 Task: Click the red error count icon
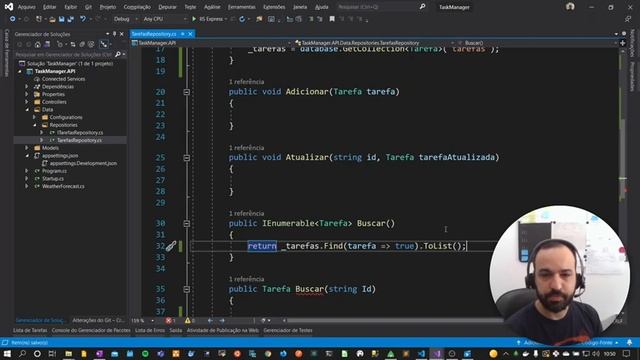tap(169, 320)
